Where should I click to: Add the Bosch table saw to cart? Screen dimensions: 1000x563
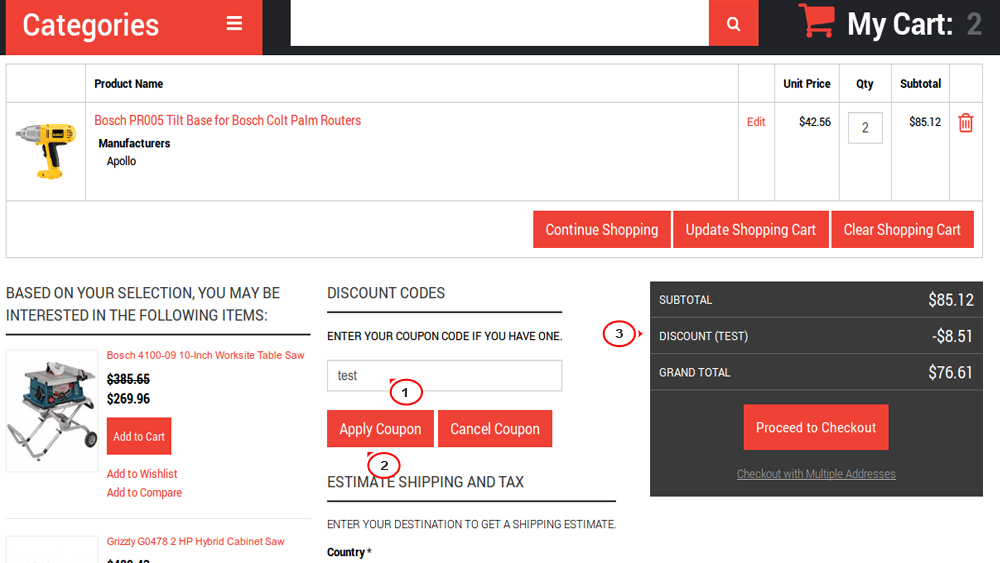pyautogui.click(x=139, y=436)
